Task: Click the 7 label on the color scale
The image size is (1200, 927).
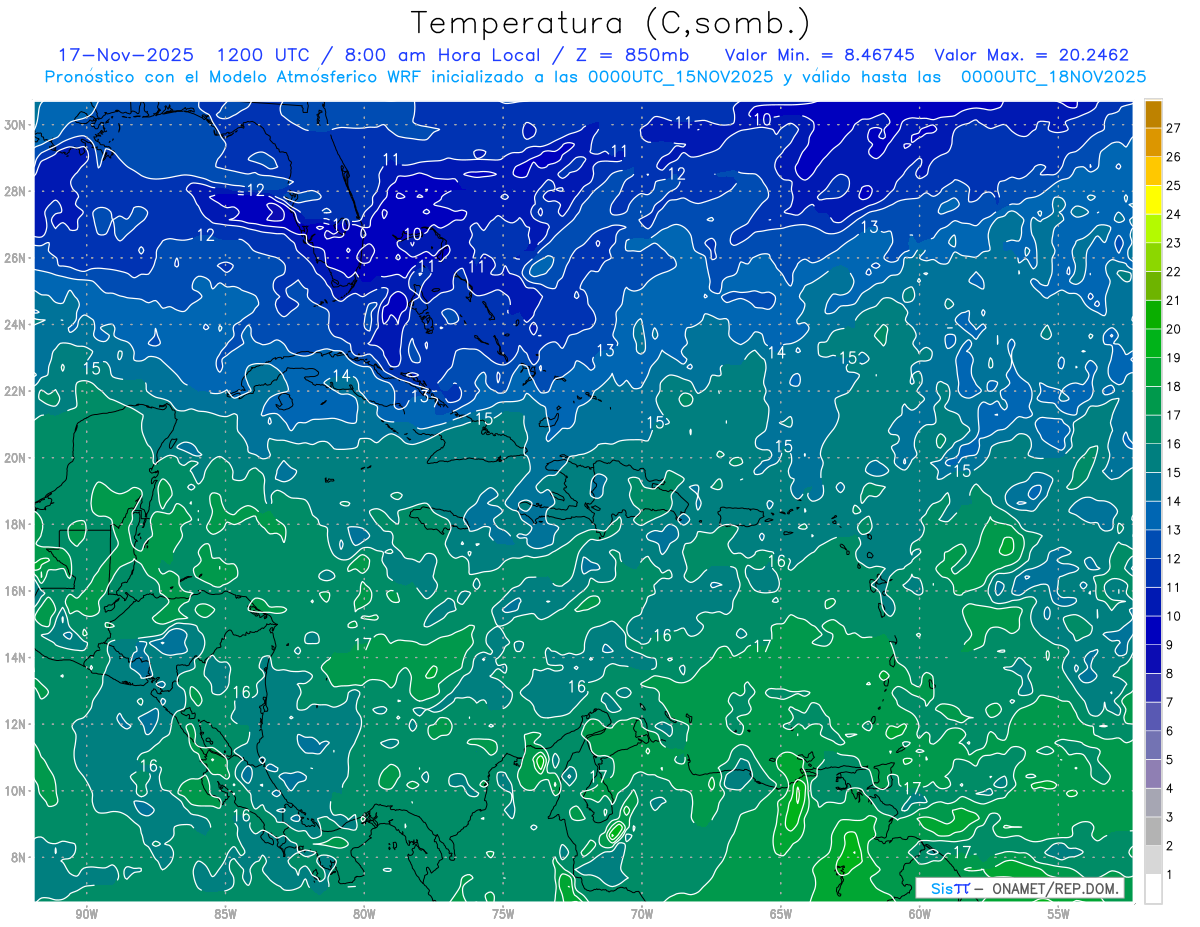Action: pyautogui.click(x=1170, y=702)
